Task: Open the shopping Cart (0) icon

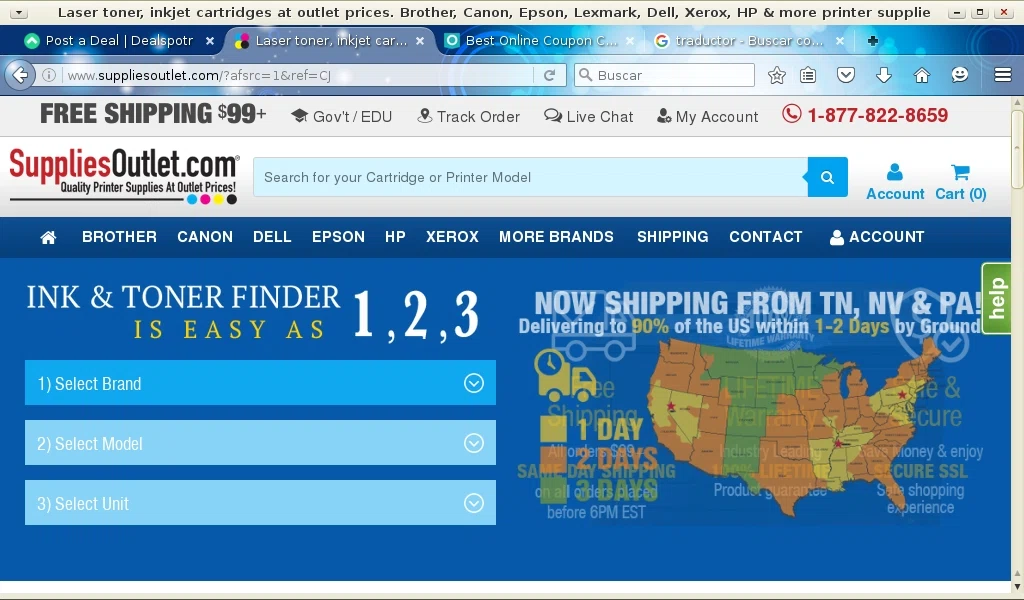Action: [961, 182]
